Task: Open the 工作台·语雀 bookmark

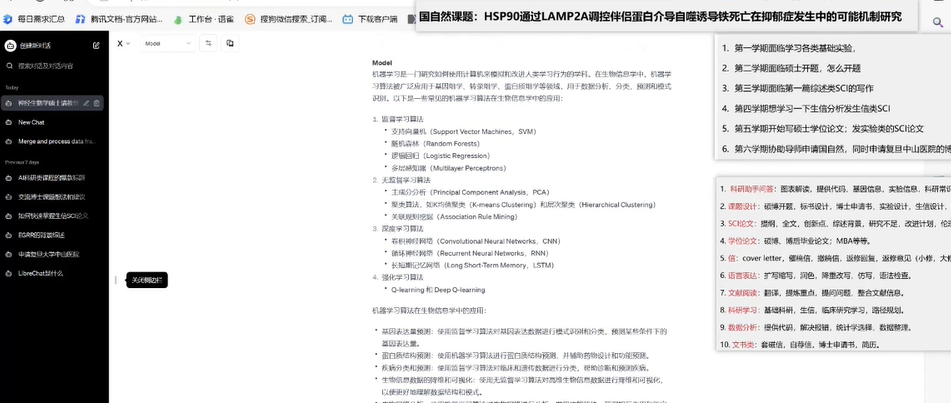Action: (x=204, y=19)
